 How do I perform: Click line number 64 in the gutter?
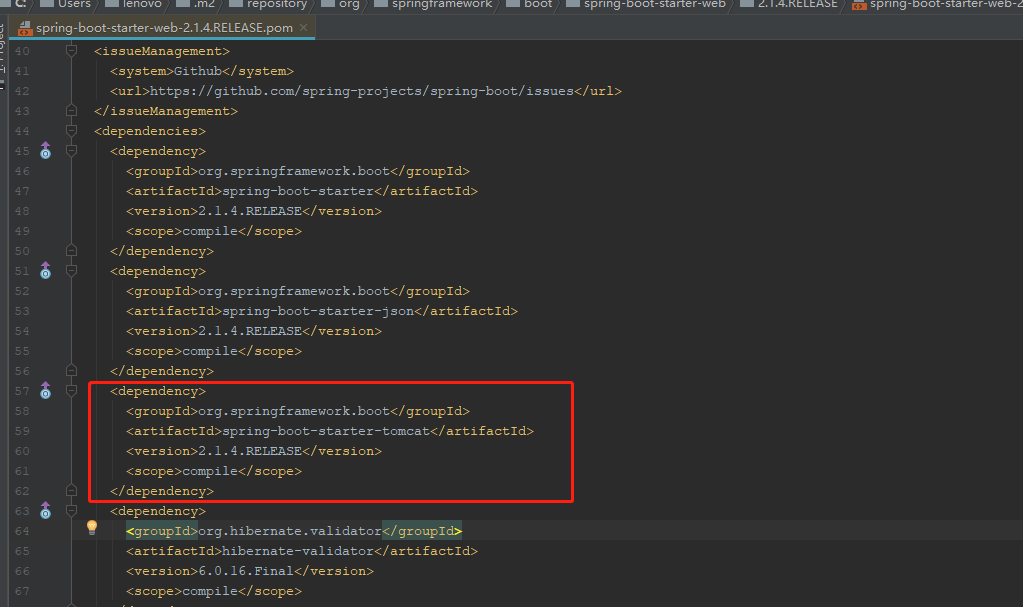22,531
